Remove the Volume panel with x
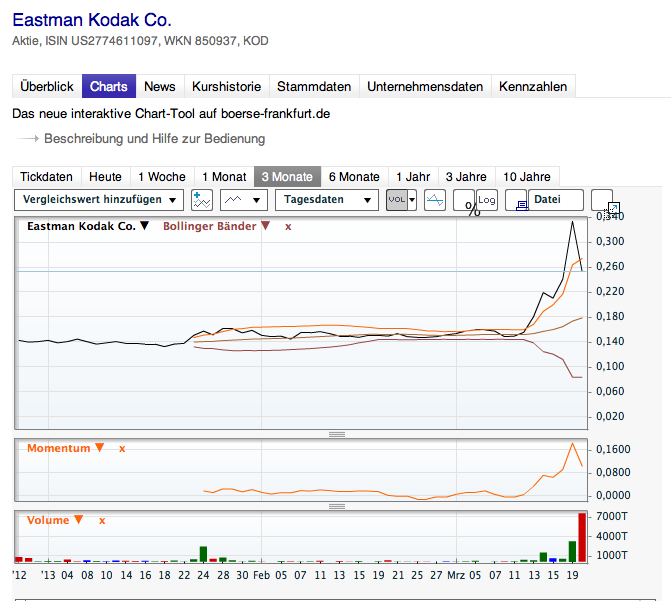671x601 pixels. click(x=102, y=521)
